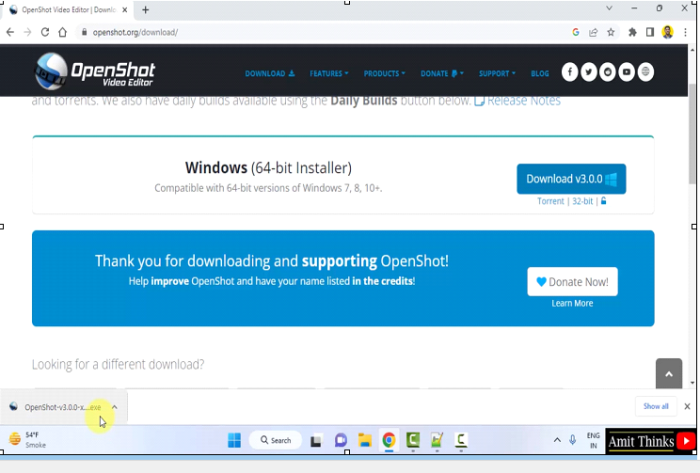Screen dimensions: 700x473
Task: Open the Chat app on taskbar
Action: [341, 440]
